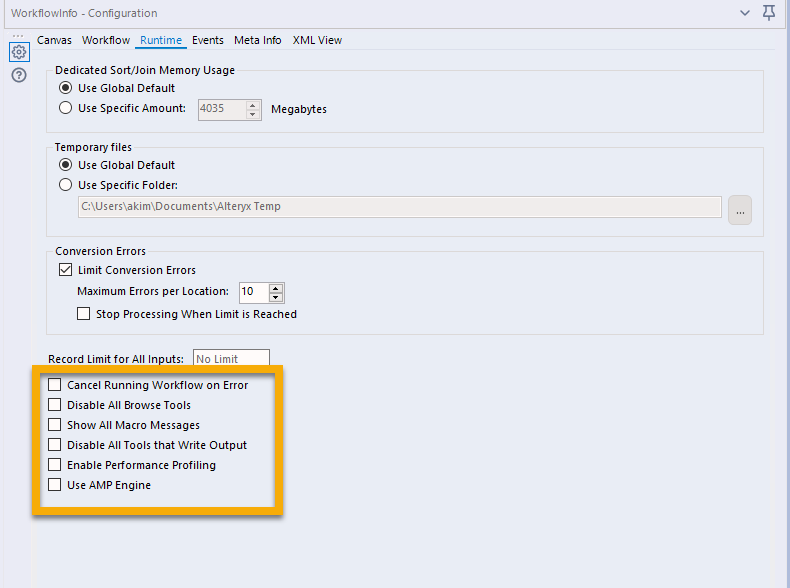Decrease the megabytes amount spinner
Viewport: 790px width, 588px height.
point(253,114)
